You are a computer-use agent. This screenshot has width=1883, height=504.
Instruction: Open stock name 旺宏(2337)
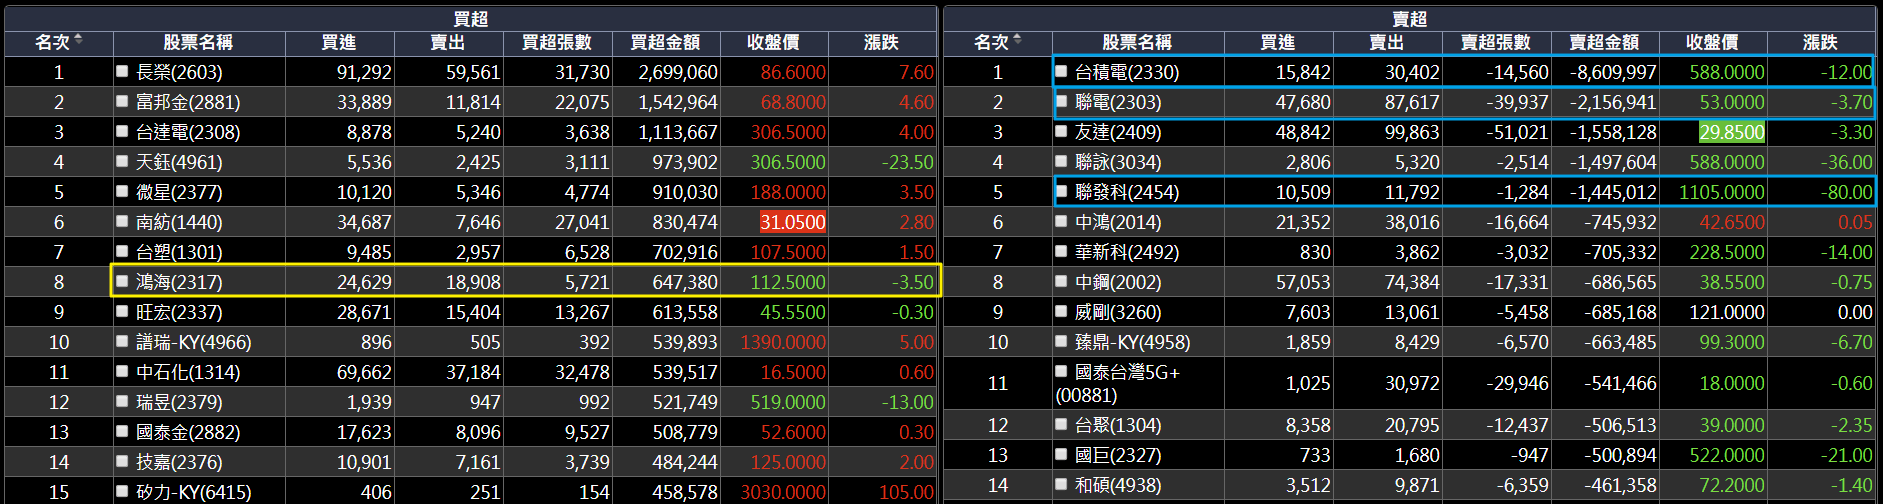[x=179, y=312]
